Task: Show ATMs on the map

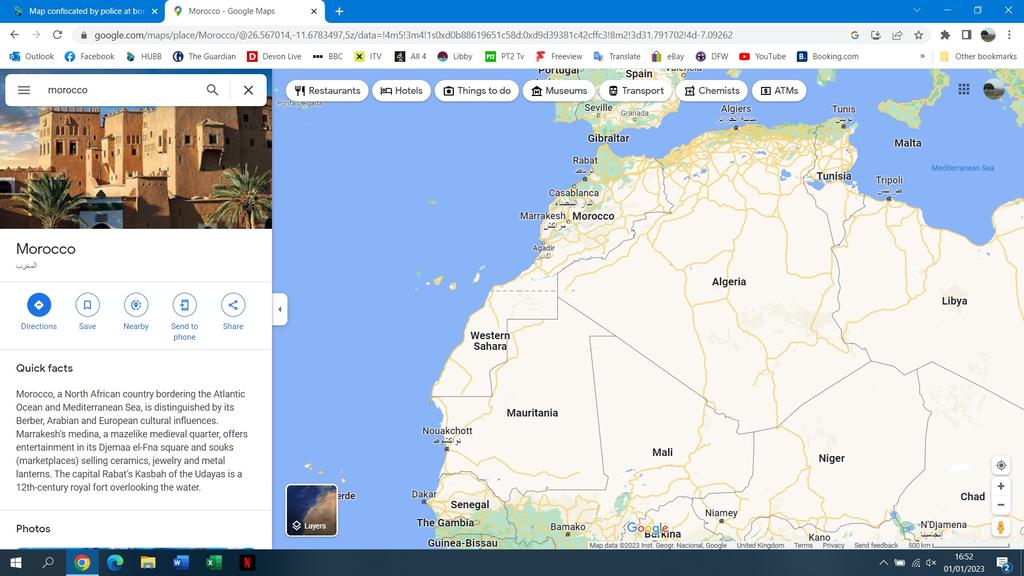Action: click(x=779, y=91)
